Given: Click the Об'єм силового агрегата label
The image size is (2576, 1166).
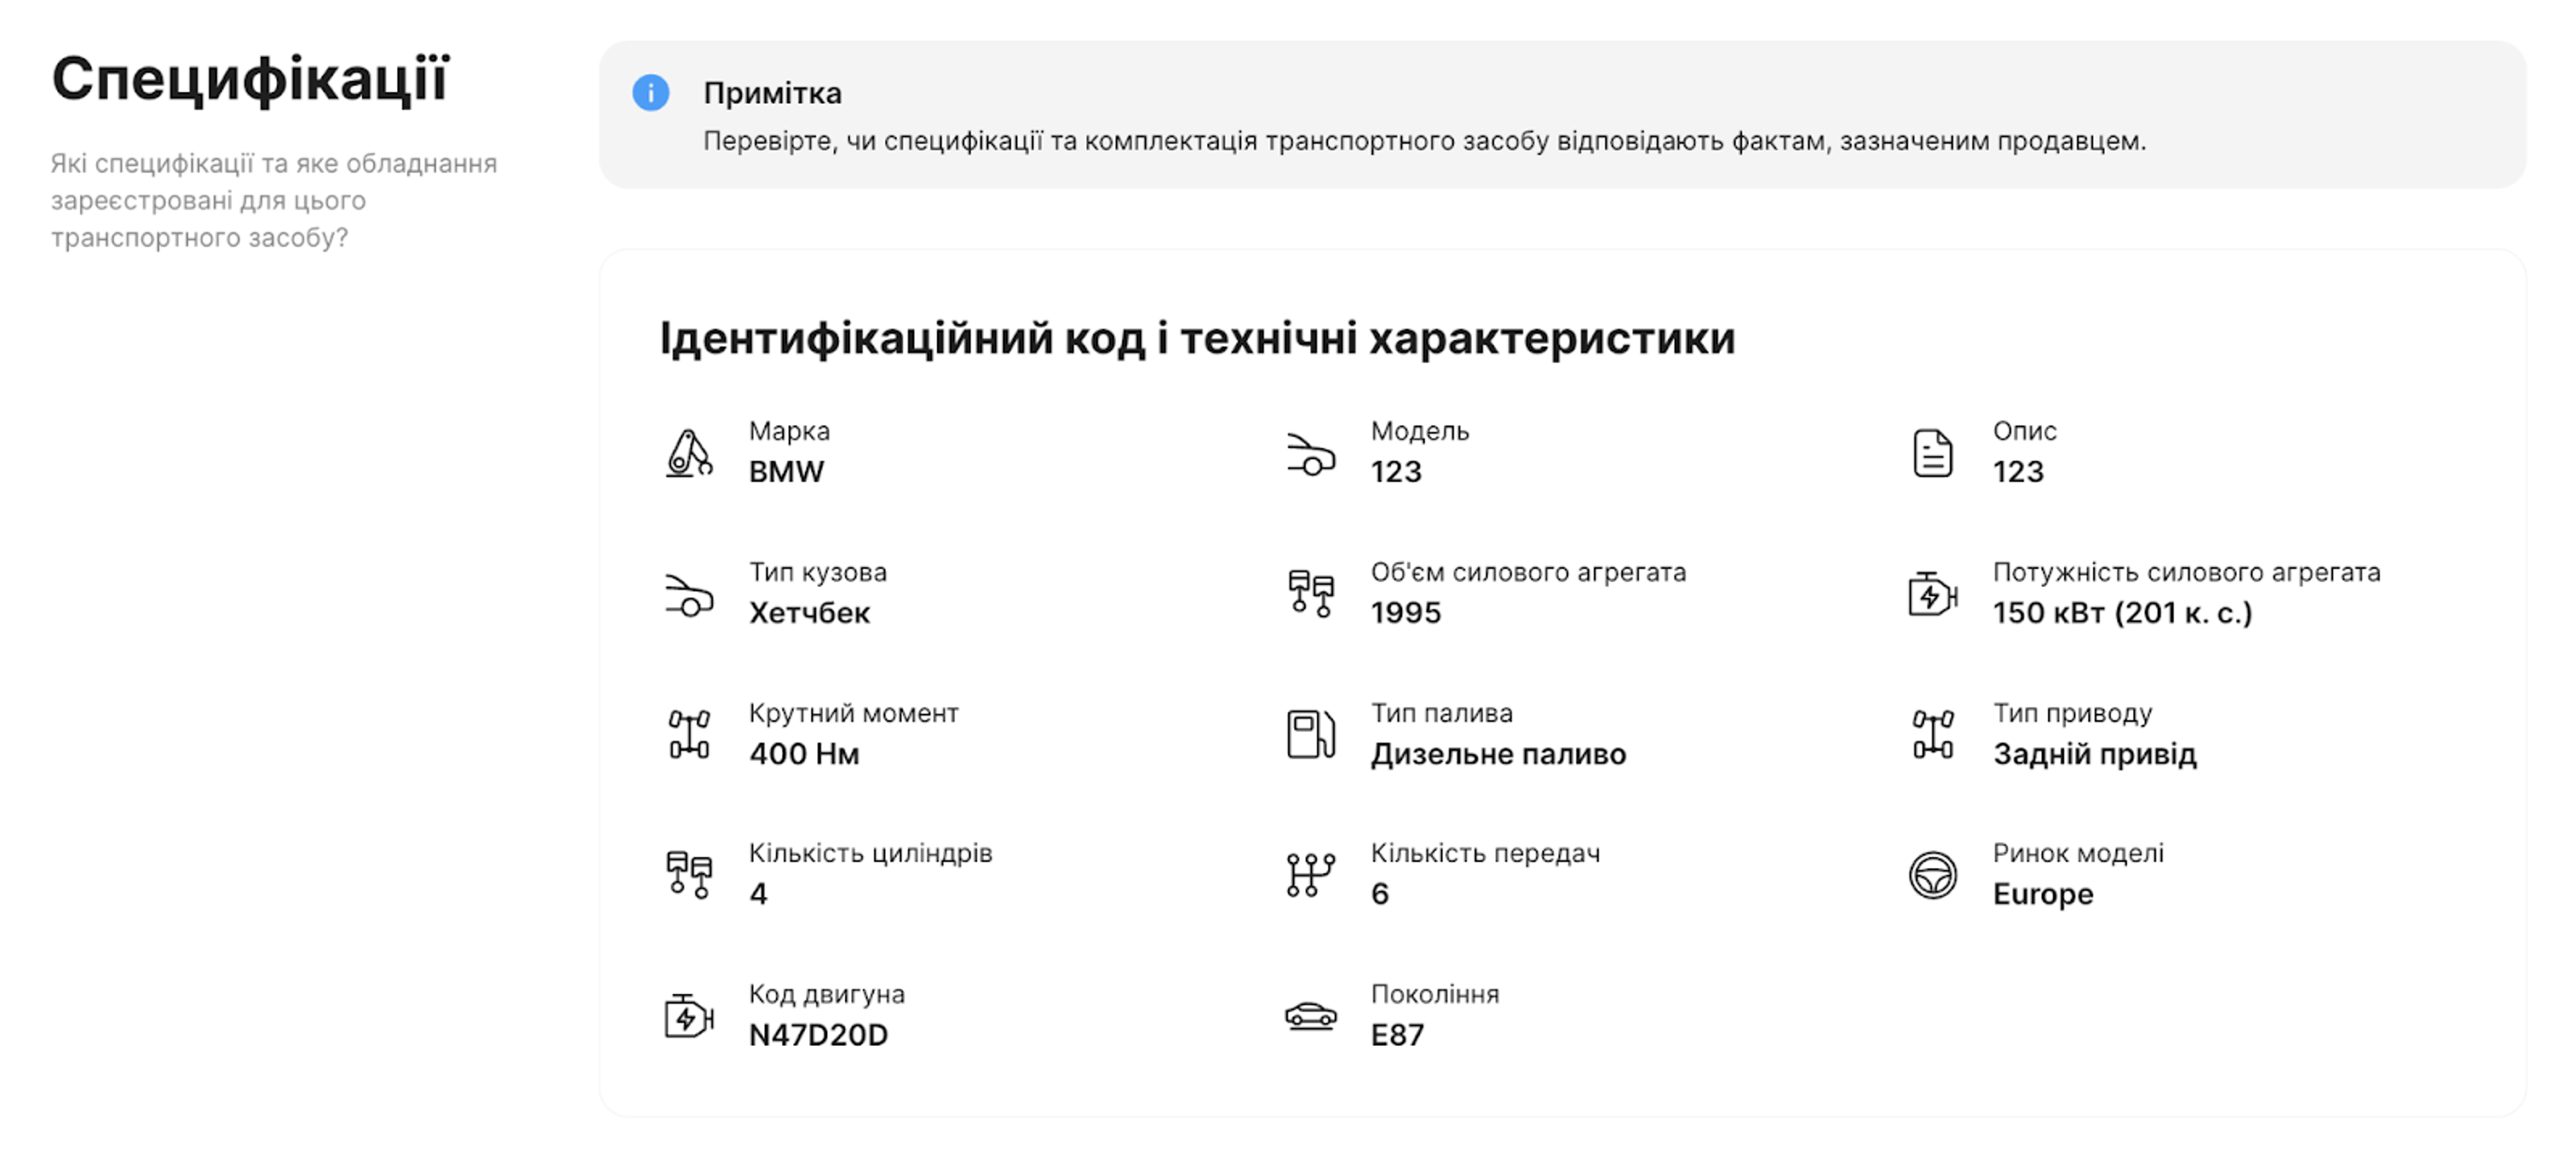Looking at the screenshot, I should (x=1528, y=572).
